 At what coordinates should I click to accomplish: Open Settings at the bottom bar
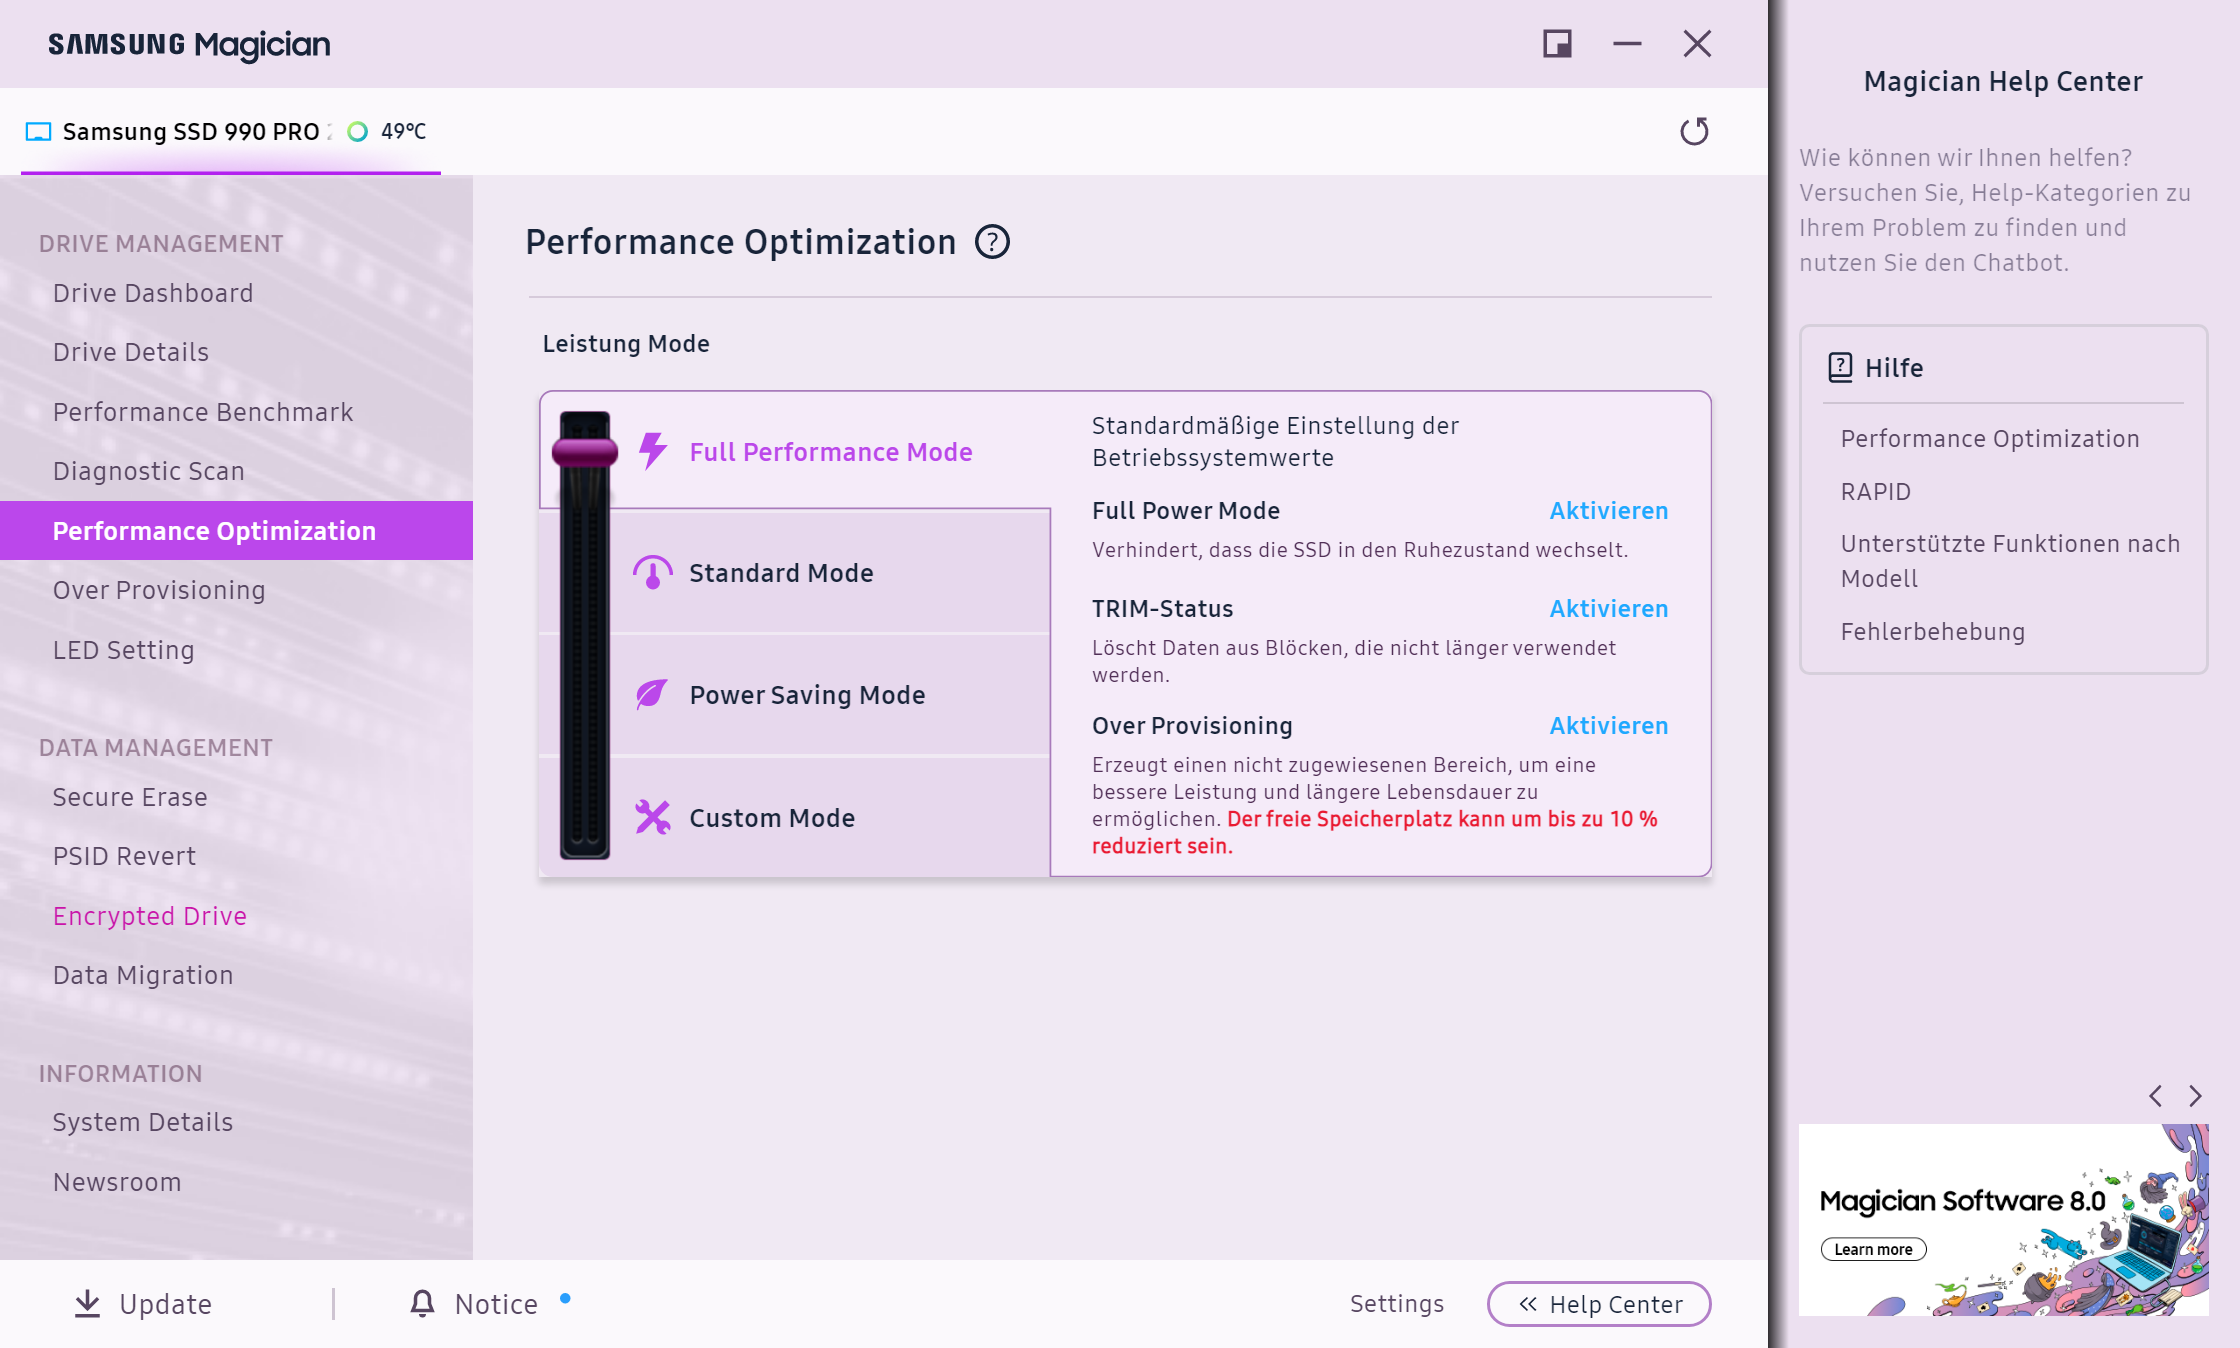point(1396,1304)
